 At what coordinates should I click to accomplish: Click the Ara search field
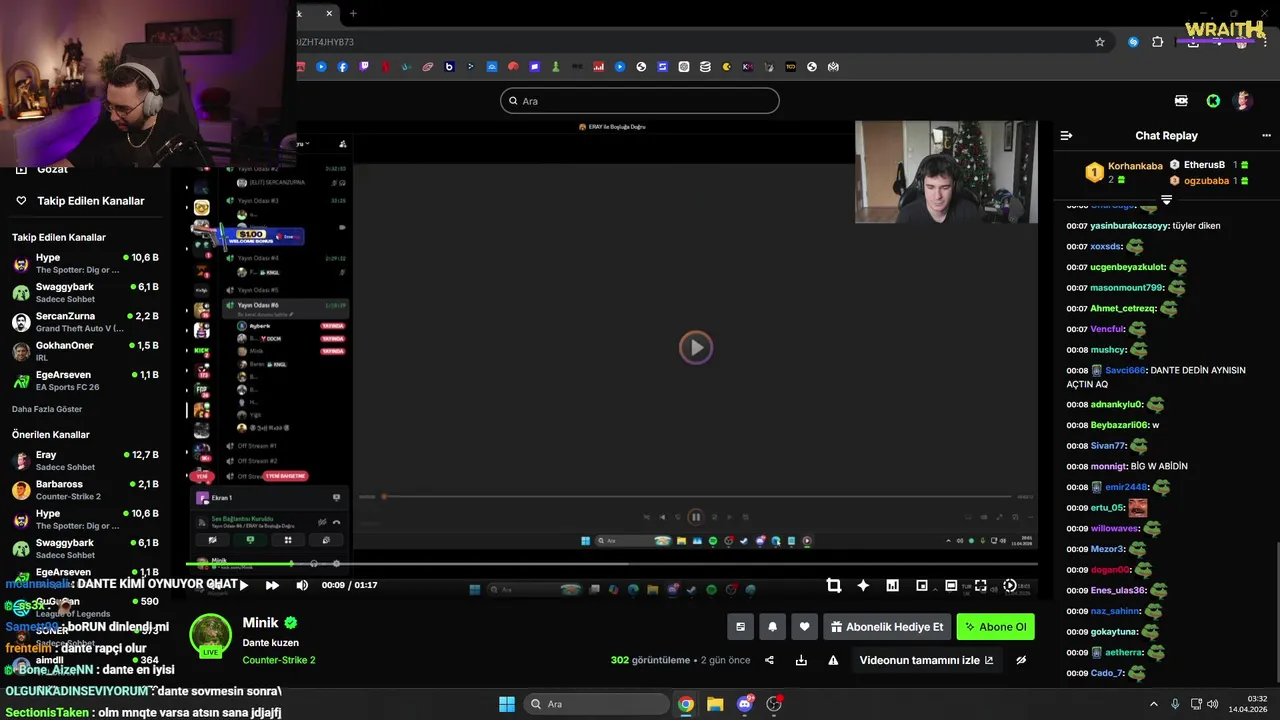coord(640,101)
